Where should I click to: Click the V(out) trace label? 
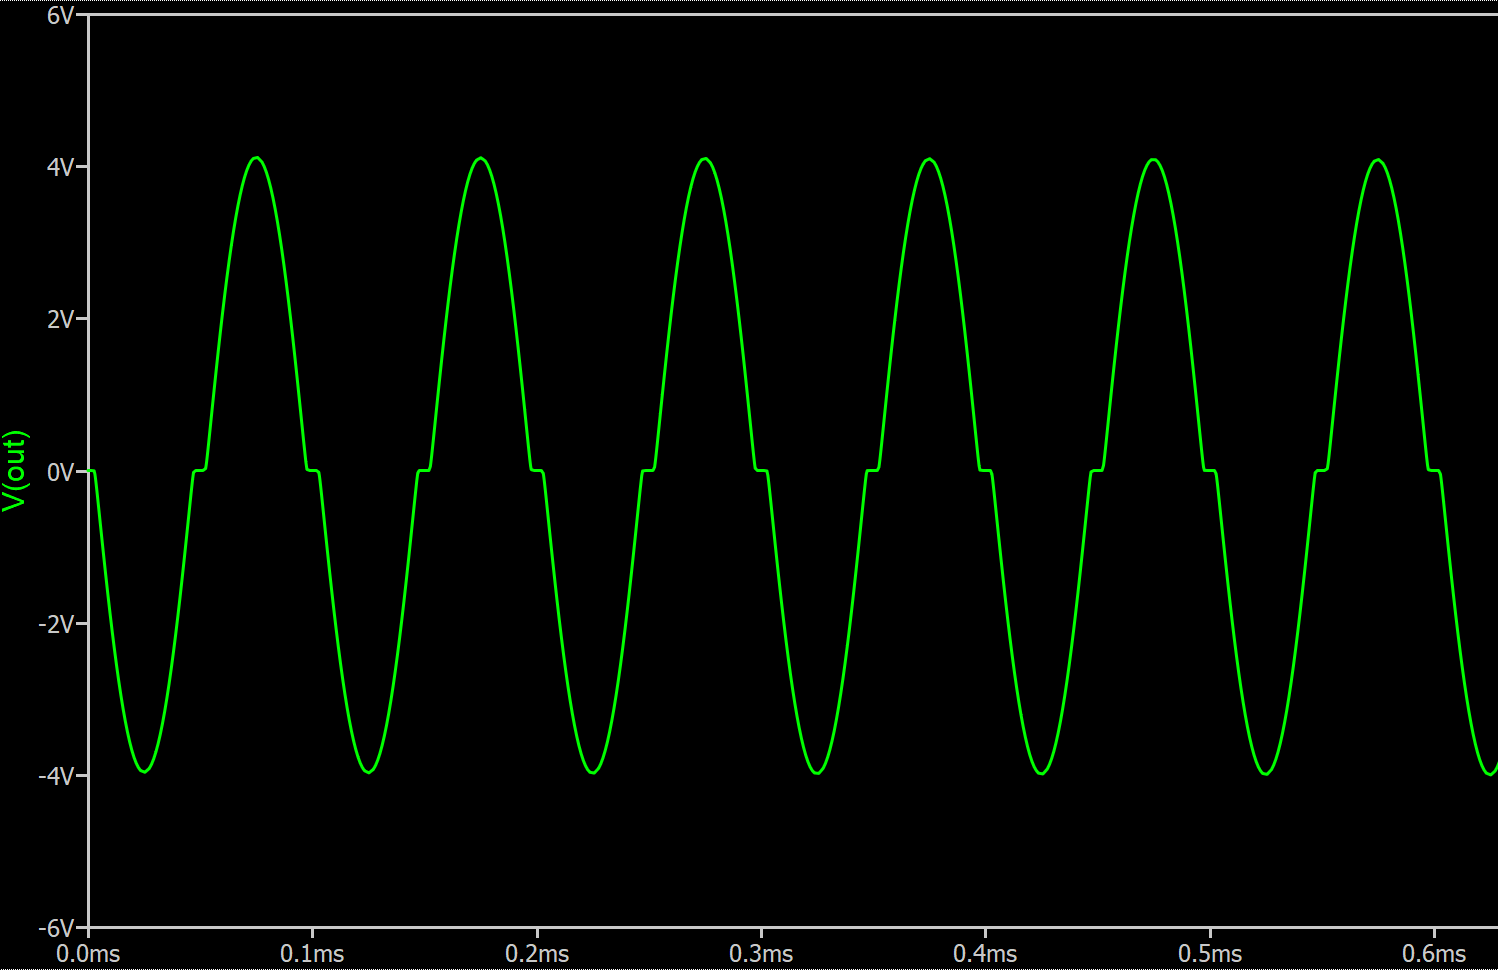click(14, 471)
